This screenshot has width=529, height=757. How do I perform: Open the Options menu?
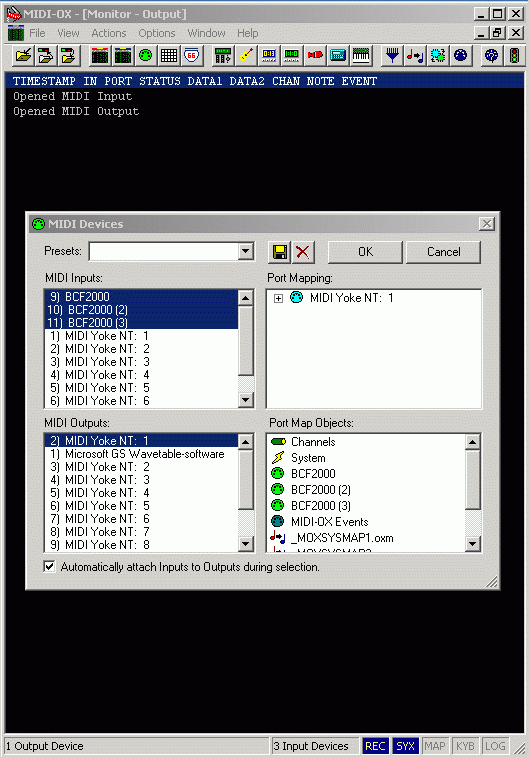point(157,33)
